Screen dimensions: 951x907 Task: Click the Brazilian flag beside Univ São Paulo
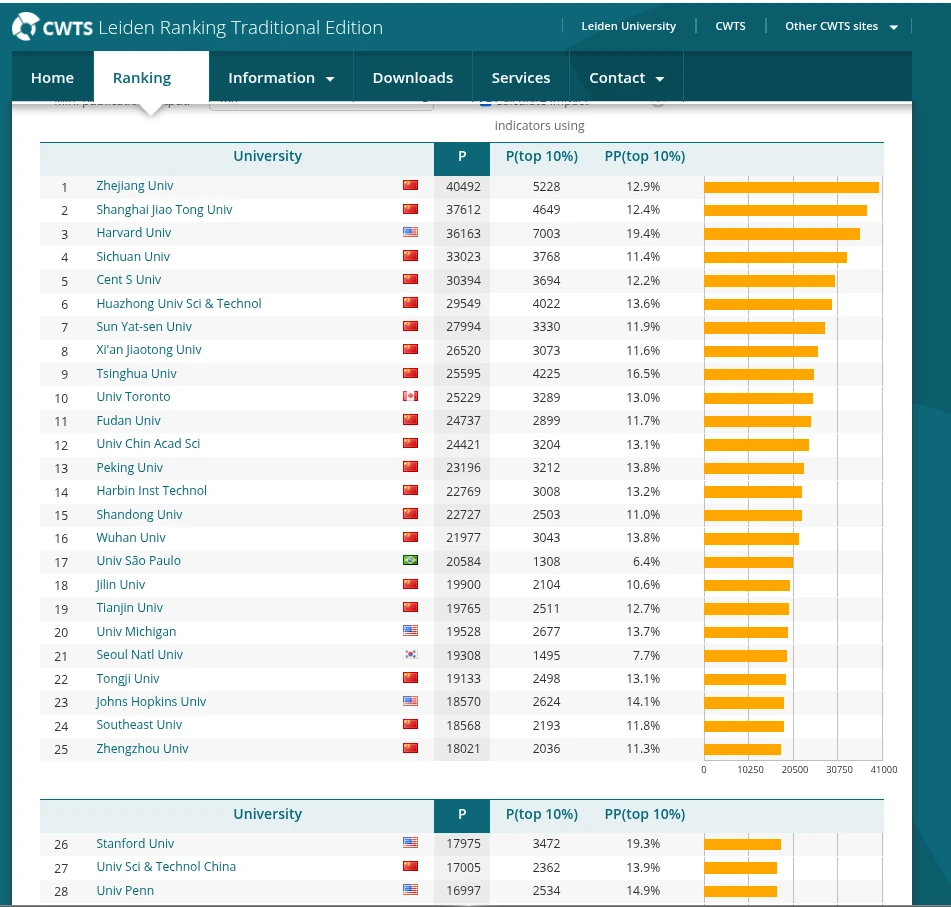(410, 561)
